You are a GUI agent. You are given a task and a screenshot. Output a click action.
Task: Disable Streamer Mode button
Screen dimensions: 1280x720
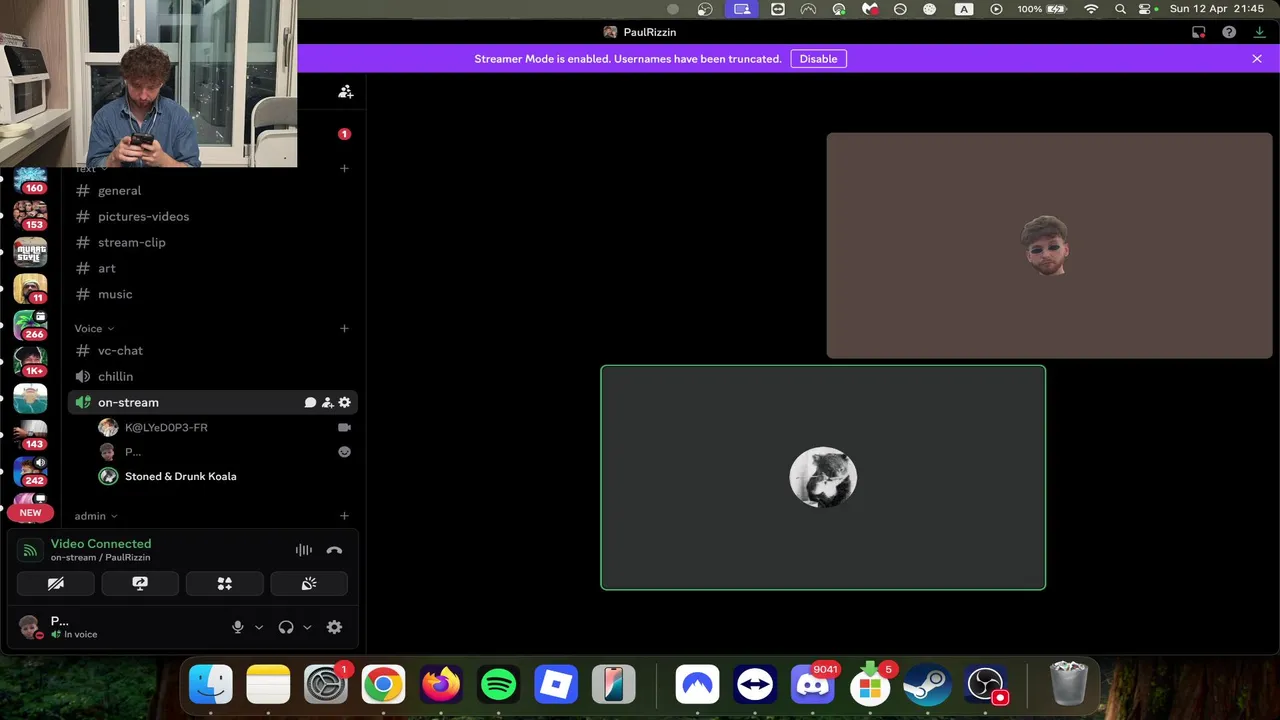click(818, 59)
